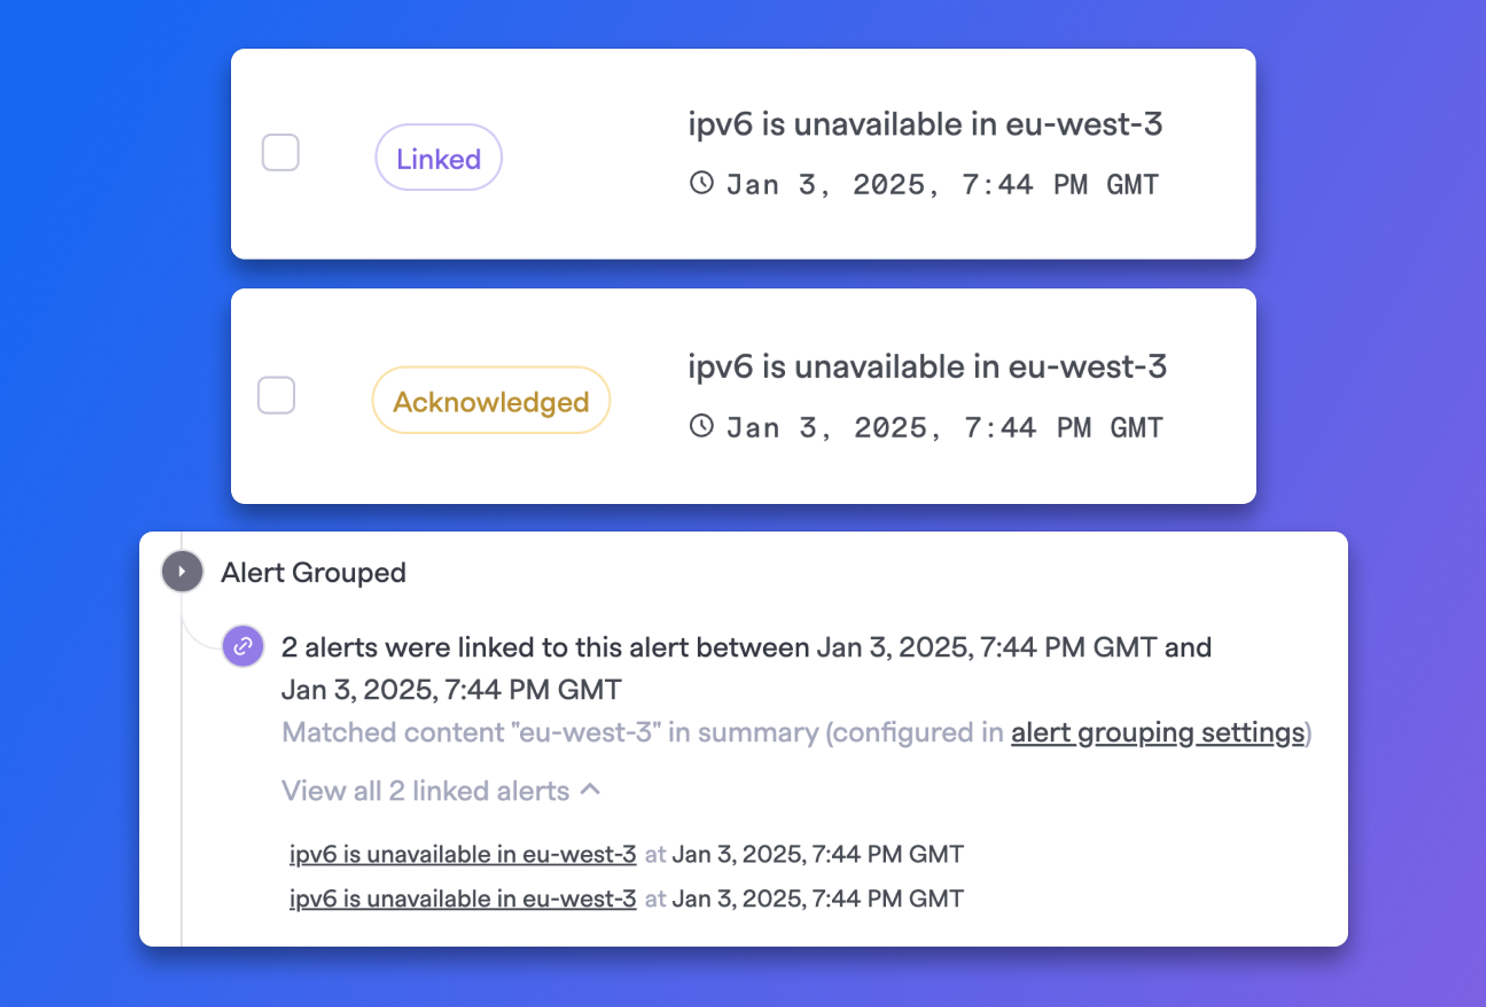Click the clock icon in Acknowledged alert card
This screenshot has width=1486, height=1007.
tap(701, 426)
